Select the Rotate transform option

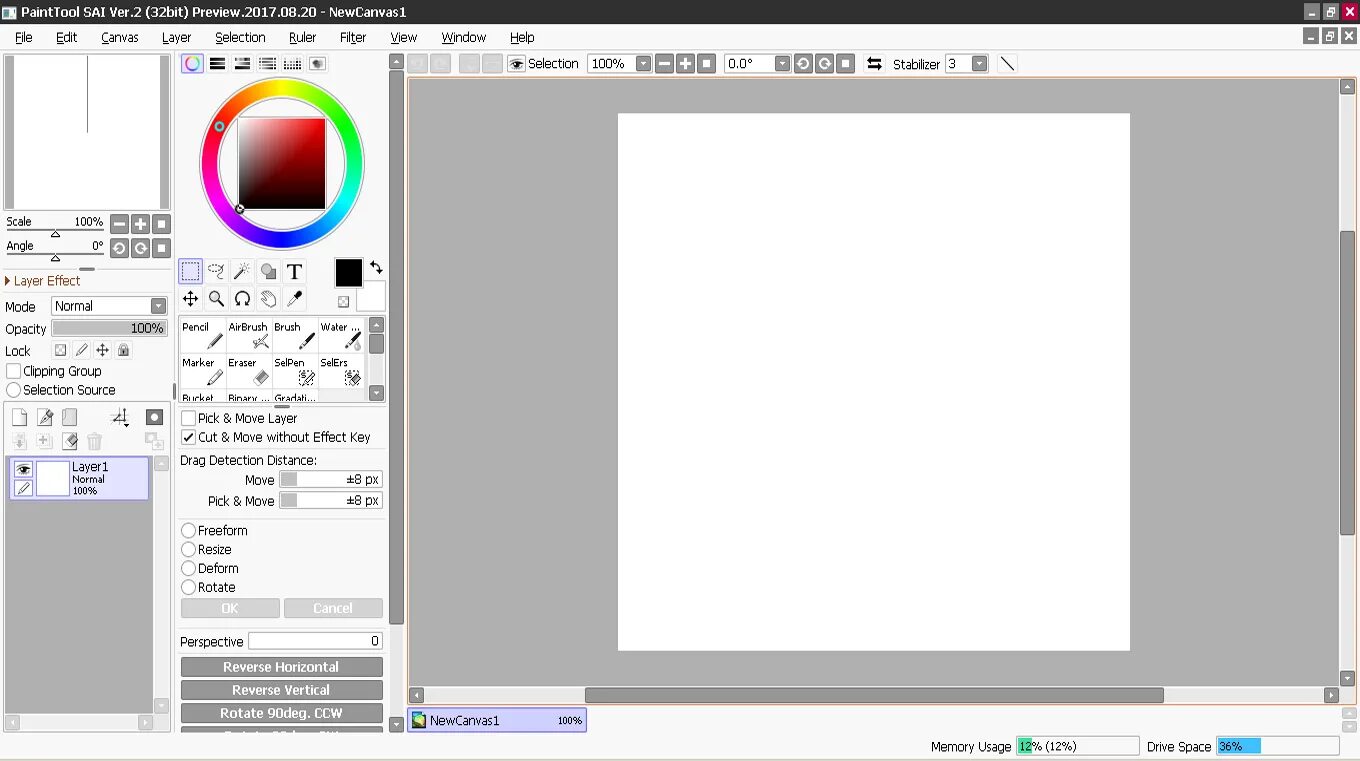[x=188, y=588]
